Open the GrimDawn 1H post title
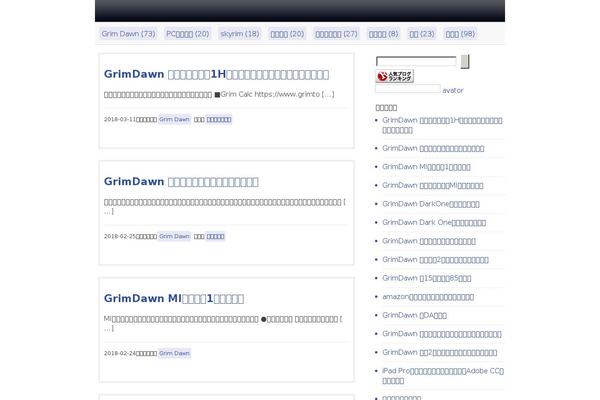 click(x=216, y=74)
